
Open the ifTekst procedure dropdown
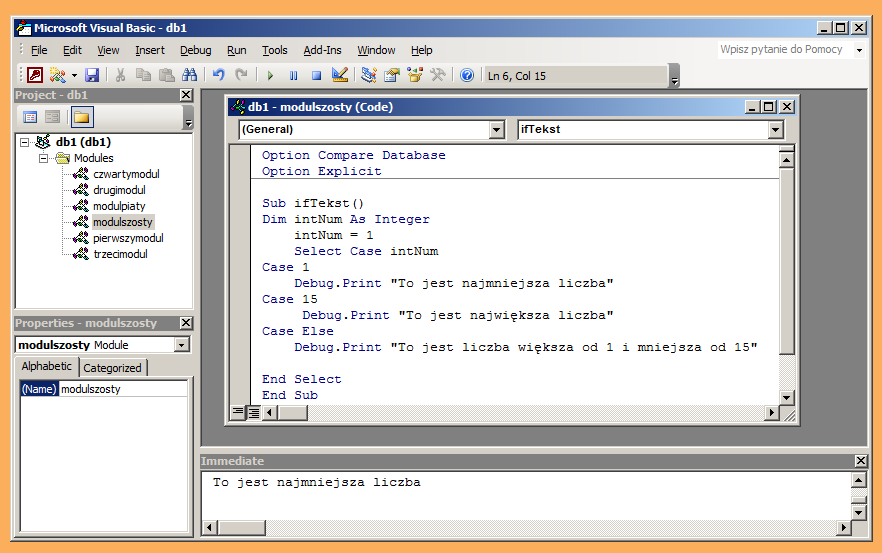pos(775,130)
